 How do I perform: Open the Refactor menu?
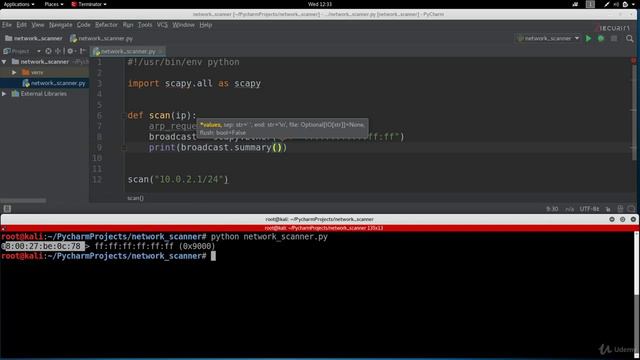[106, 25]
